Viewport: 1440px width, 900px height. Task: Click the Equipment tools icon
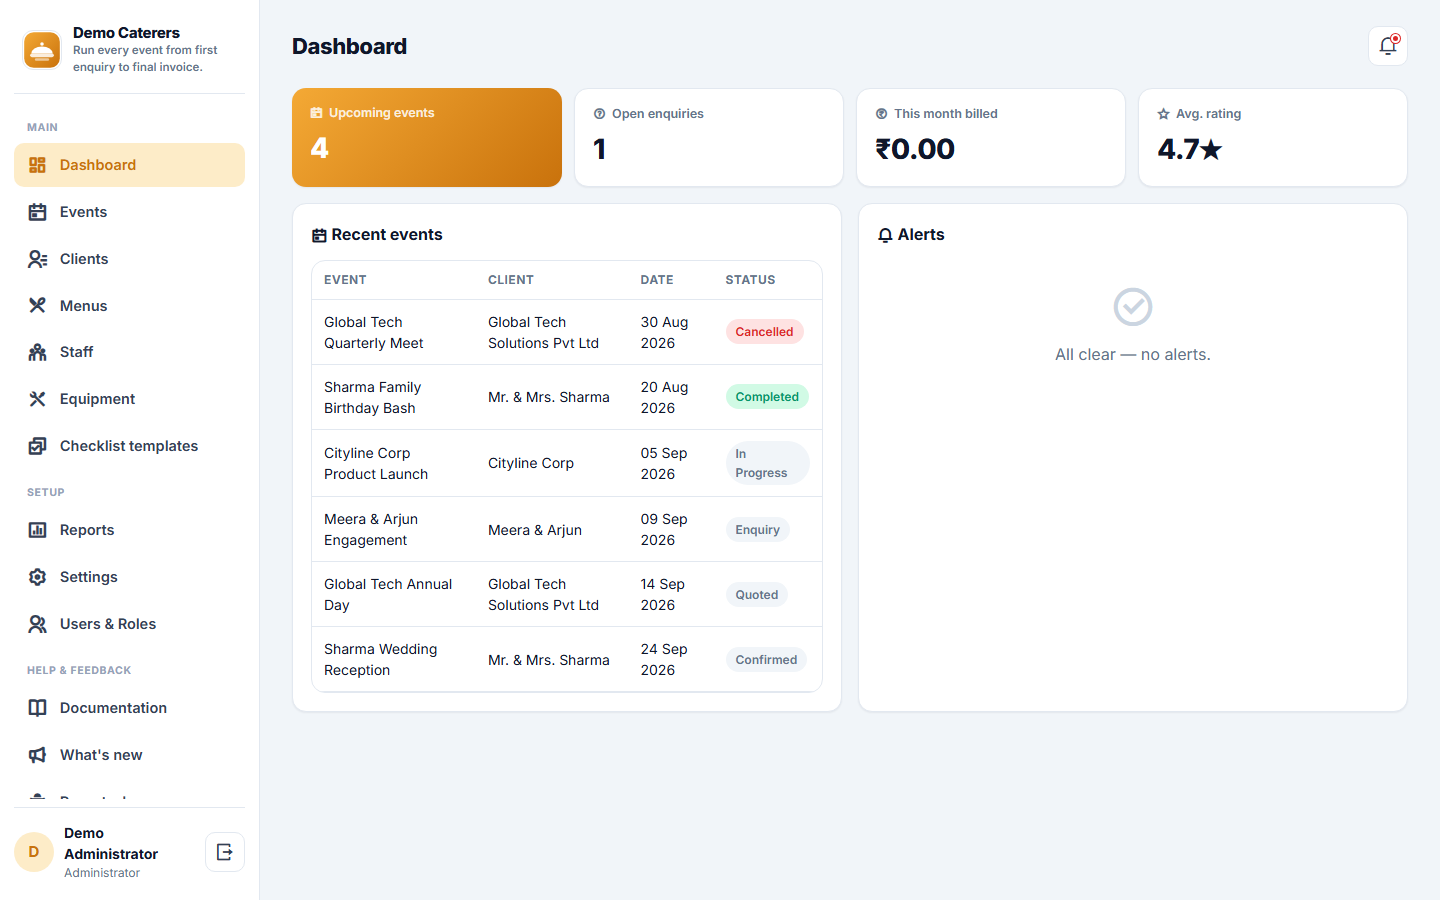coord(37,399)
